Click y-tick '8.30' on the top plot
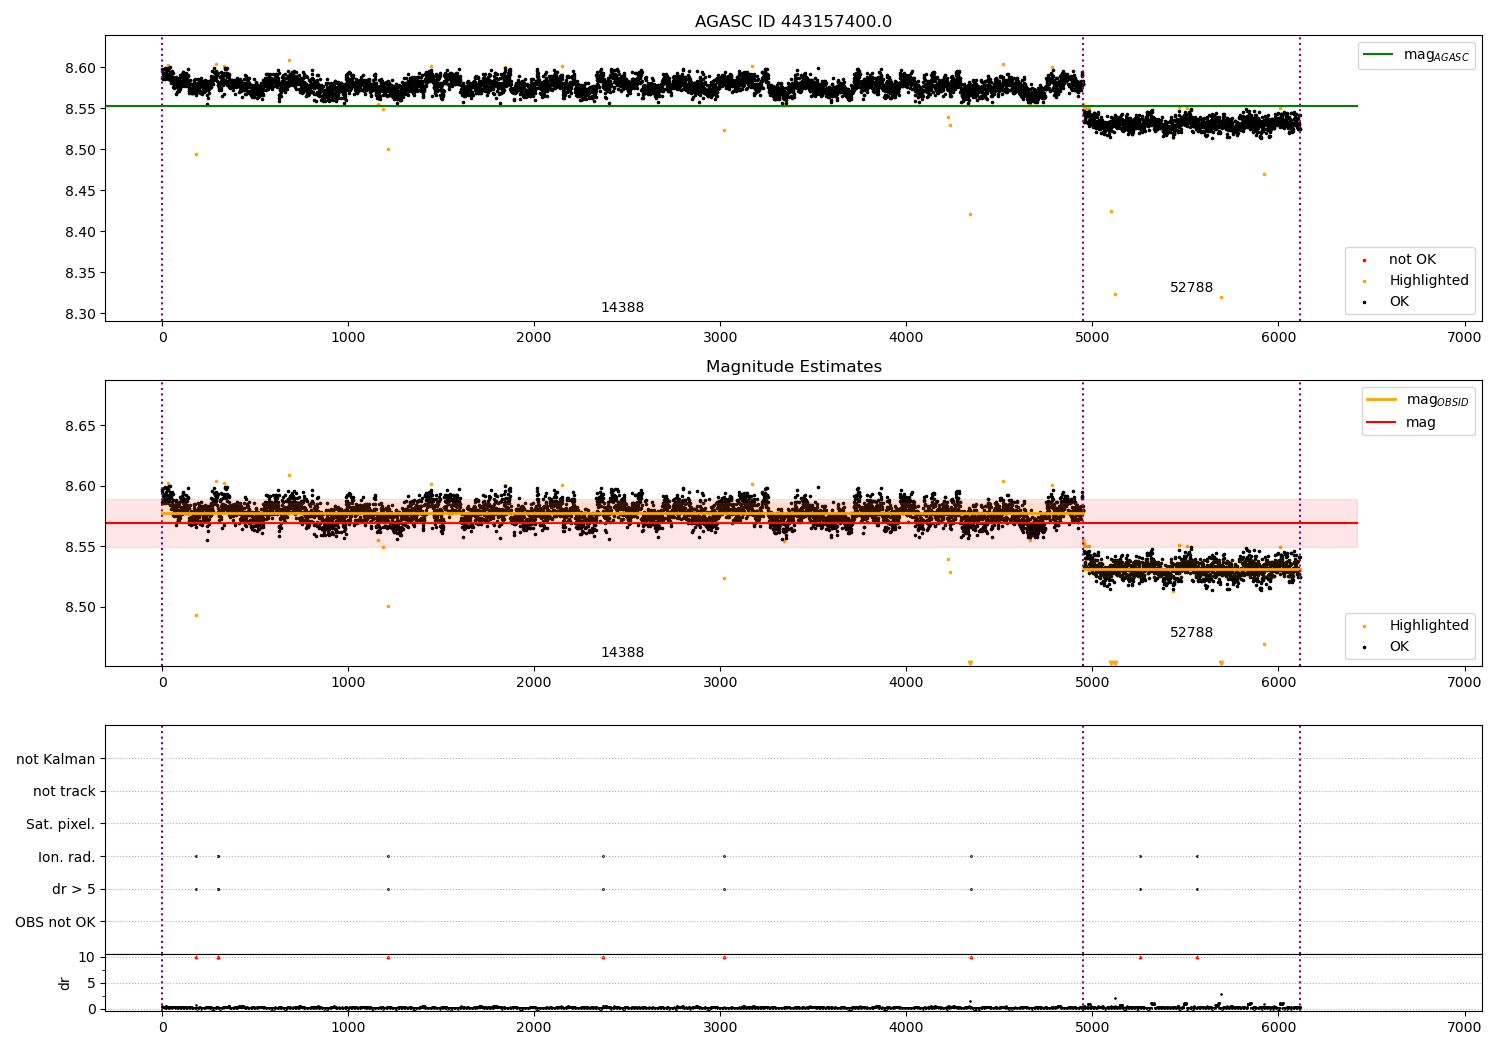Viewport: 1500px width, 1050px height. click(x=80, y=314)
